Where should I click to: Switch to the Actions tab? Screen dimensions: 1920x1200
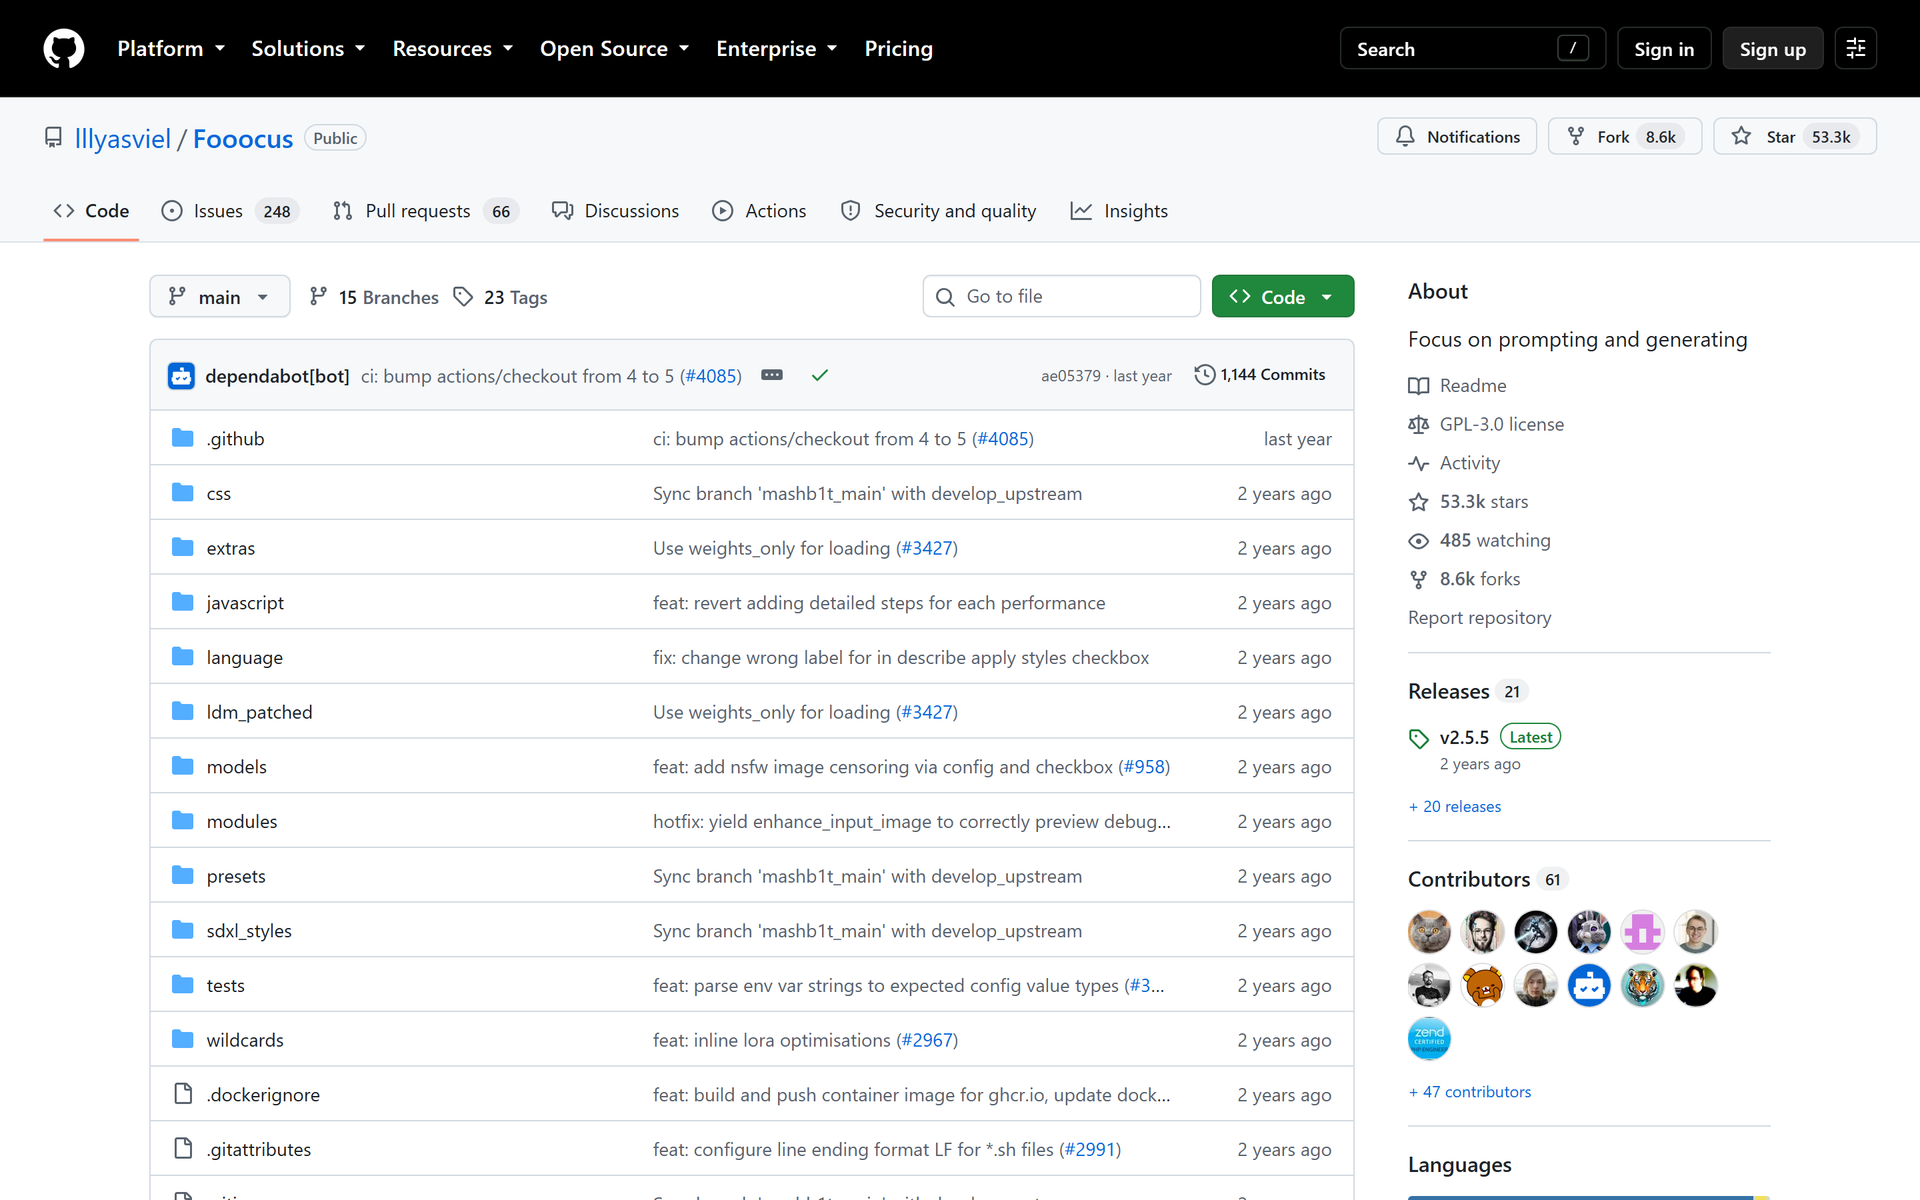point(759,211)
